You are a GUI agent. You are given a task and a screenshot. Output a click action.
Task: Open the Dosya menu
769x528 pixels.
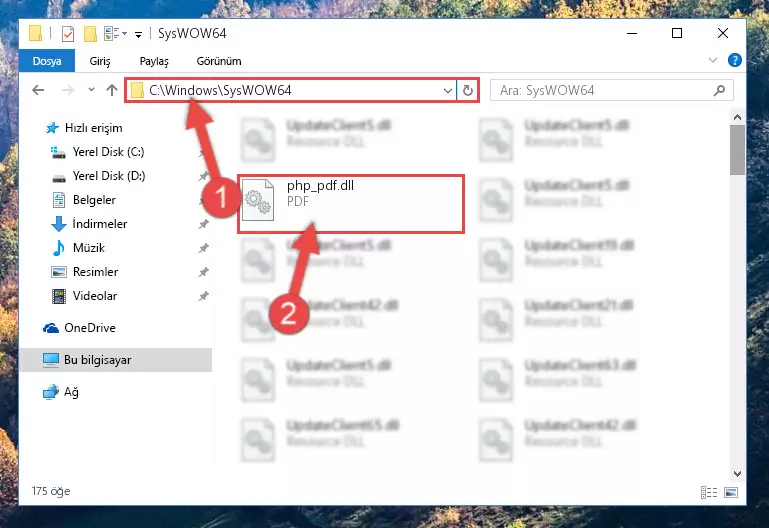[47, 61]
